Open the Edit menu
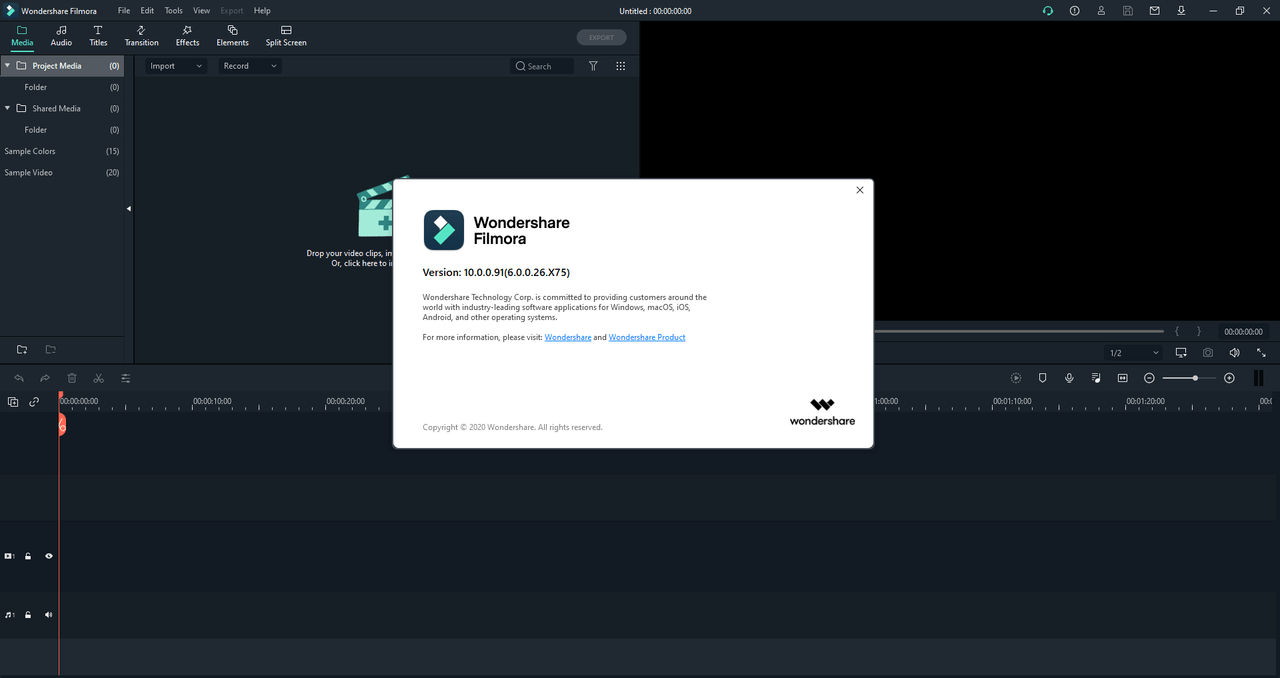 (147, 10)
